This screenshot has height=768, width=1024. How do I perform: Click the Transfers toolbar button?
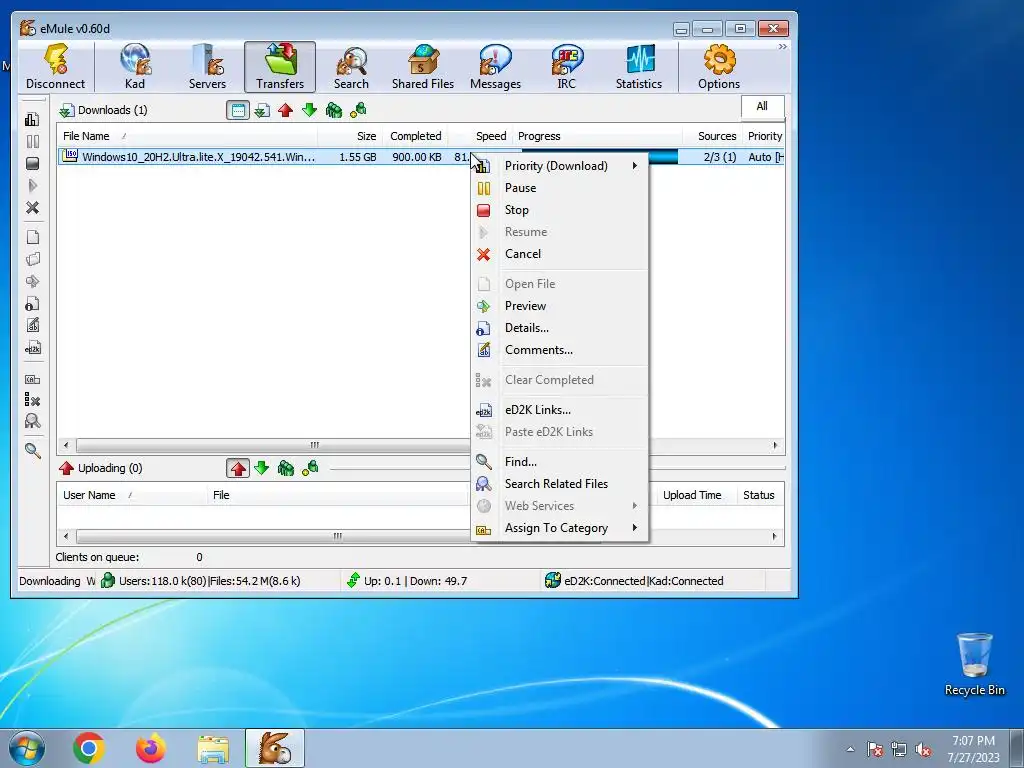coord(280,67)
